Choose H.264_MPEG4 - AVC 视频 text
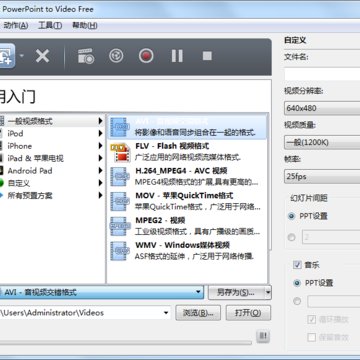The height and width of the screenshot is (360, 360). point(181,171)
